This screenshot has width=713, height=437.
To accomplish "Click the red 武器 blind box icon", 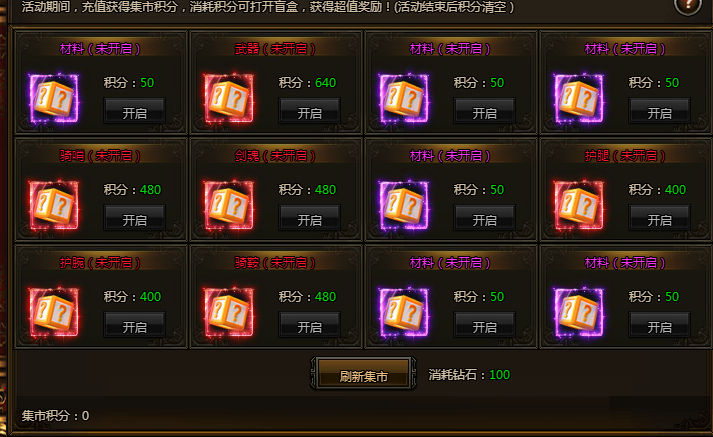I will tap(229, 98).
